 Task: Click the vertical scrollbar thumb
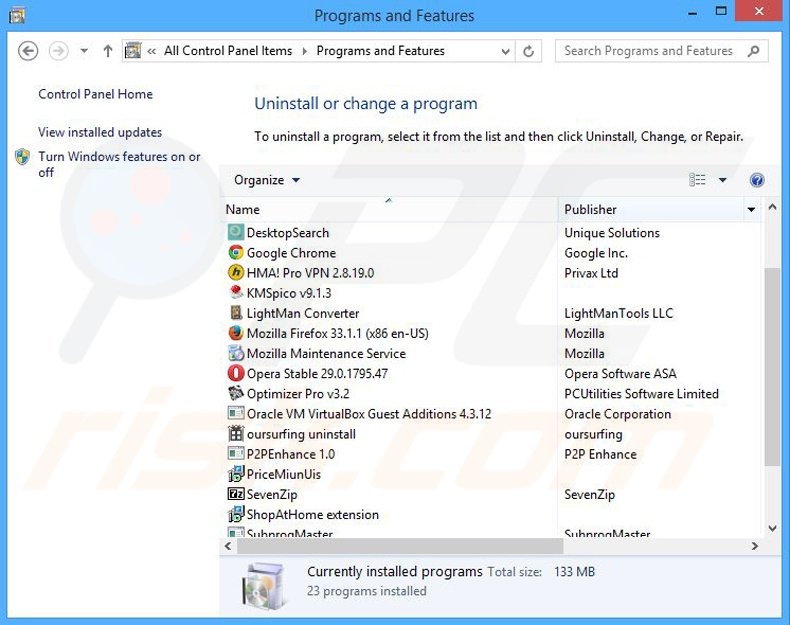click(x=772, y=367)
